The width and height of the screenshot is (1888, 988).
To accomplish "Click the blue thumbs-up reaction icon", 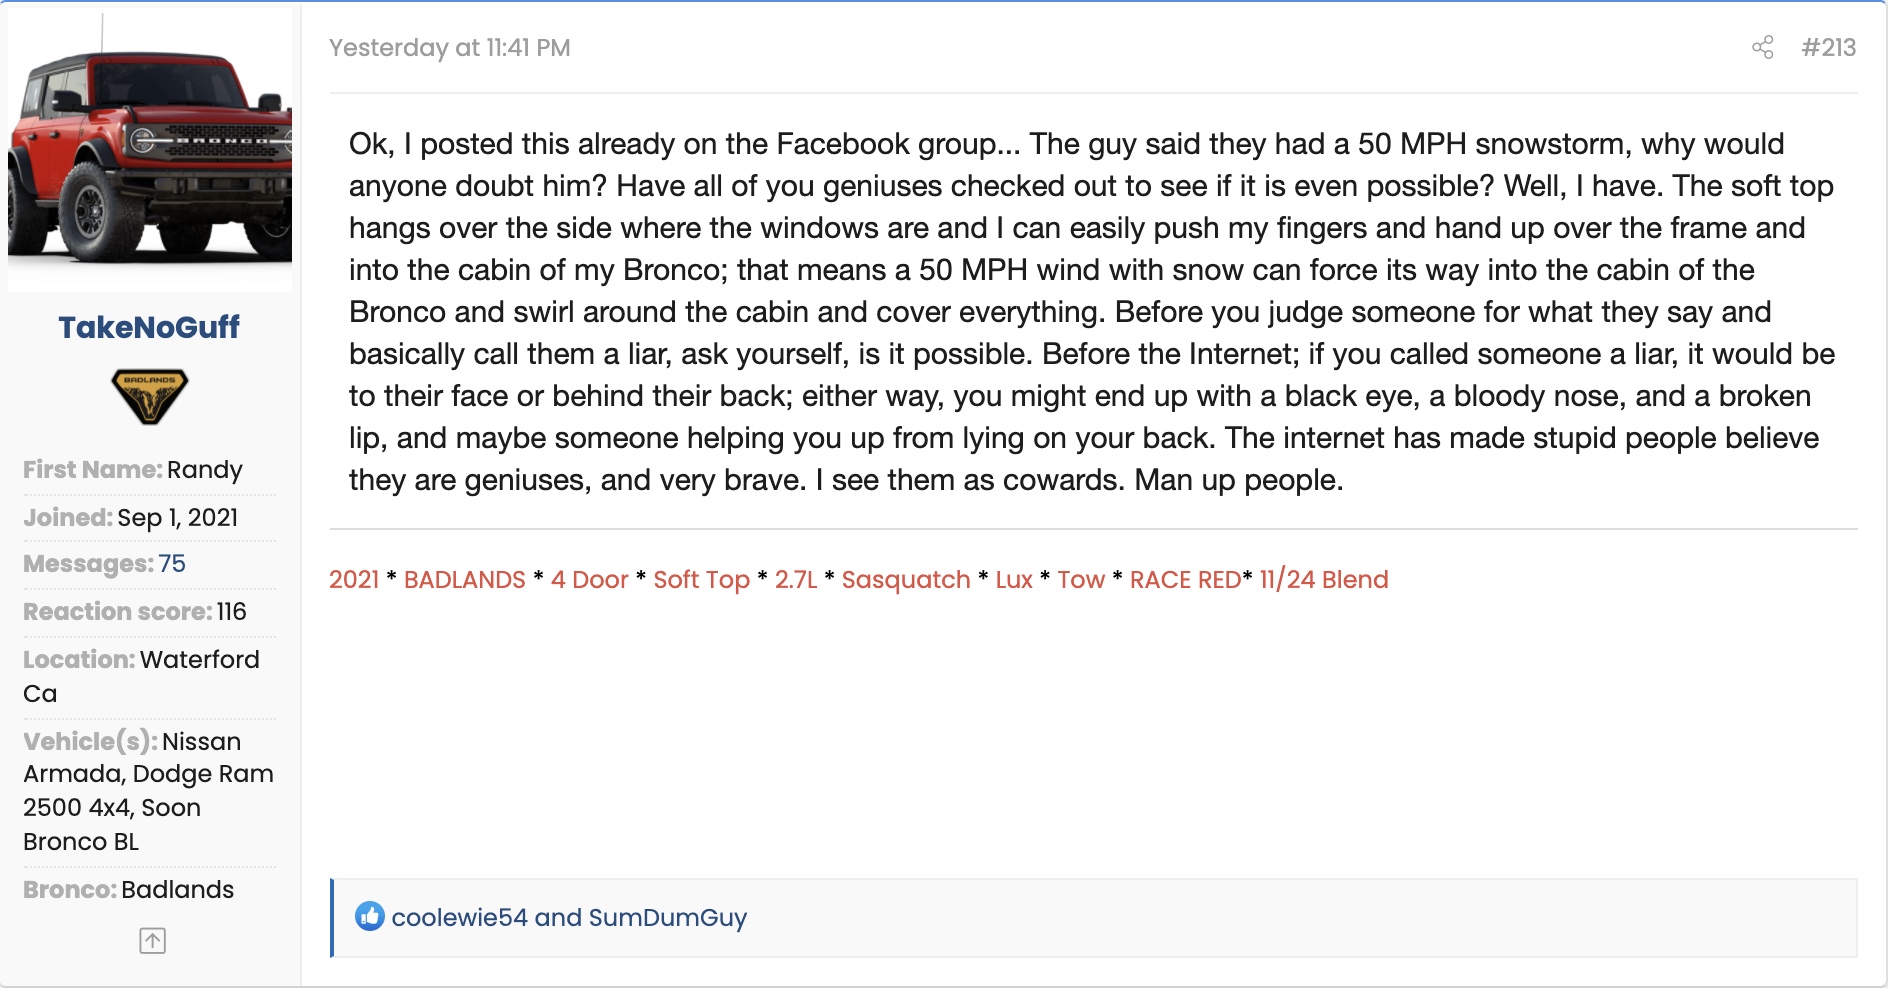I will tap(370, 916).
